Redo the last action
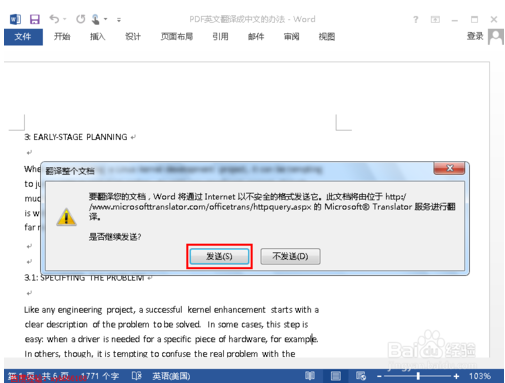This screenshot has height=383, width=505. coord(81,19)
